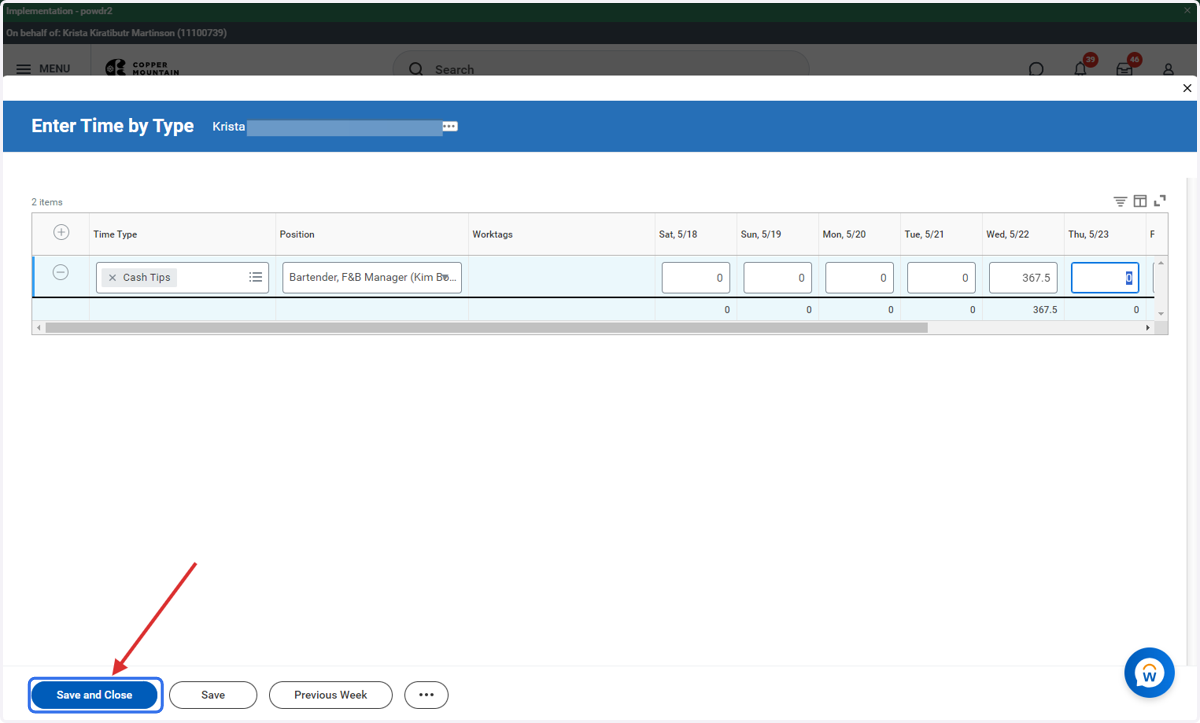Open the MENU hamburger button
This screenshot has height=723, width=1200.
point(43,69)
